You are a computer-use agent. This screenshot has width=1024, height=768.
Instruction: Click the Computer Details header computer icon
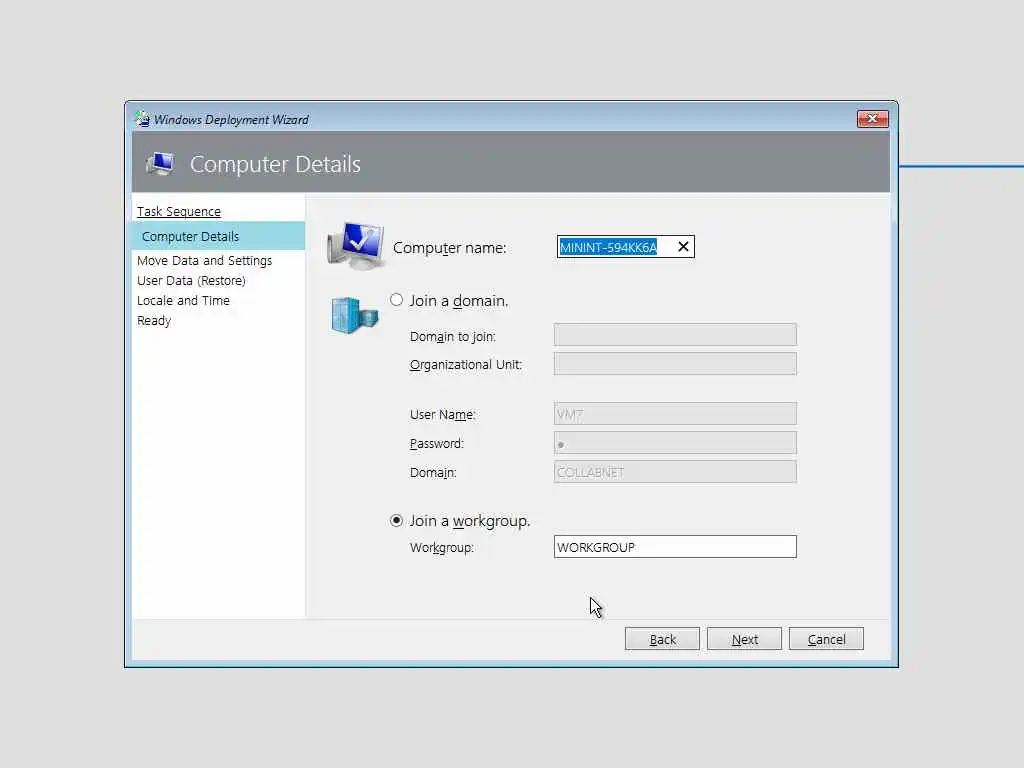click(x=160, y=164)
